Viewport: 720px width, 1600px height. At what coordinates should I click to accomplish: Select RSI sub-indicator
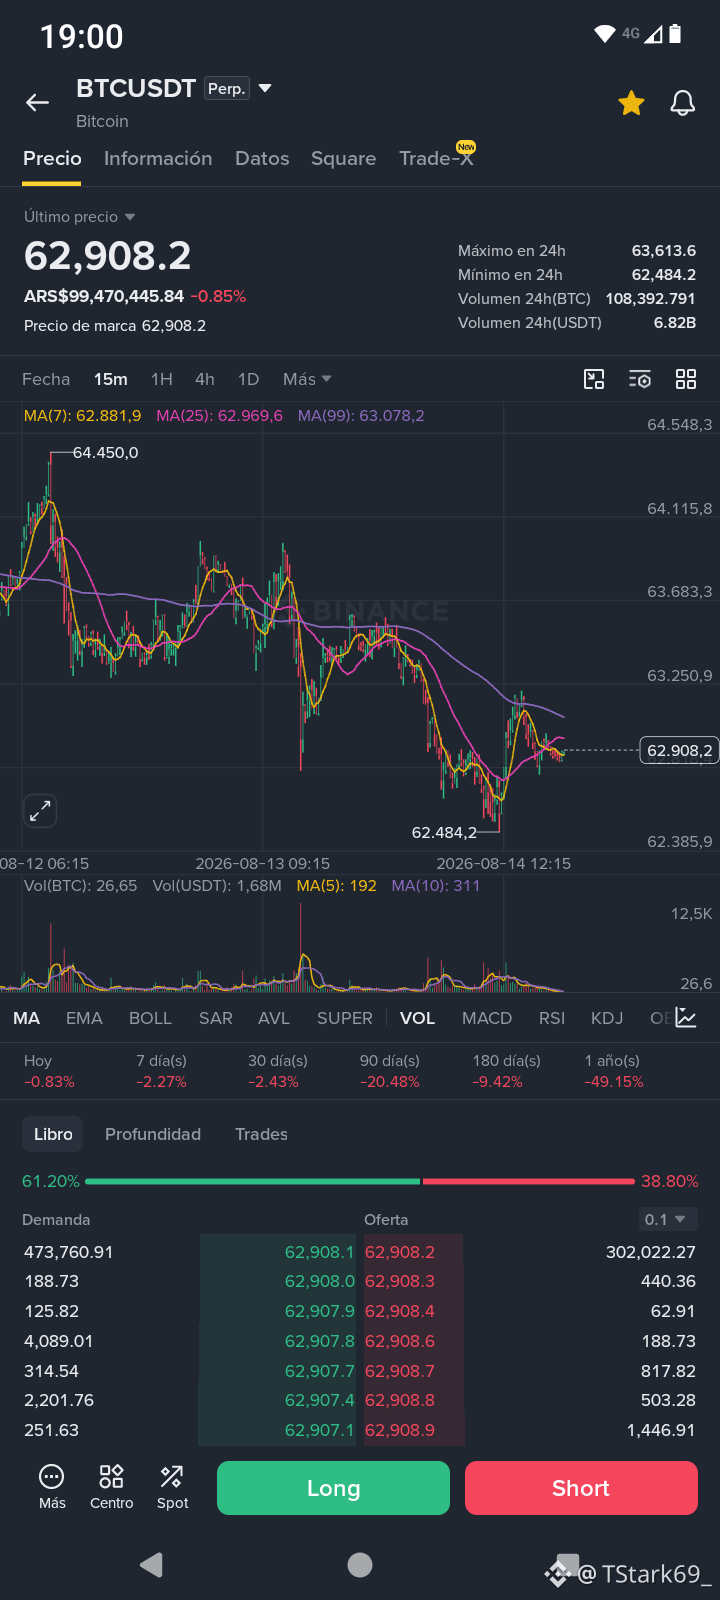[552, 1018]
